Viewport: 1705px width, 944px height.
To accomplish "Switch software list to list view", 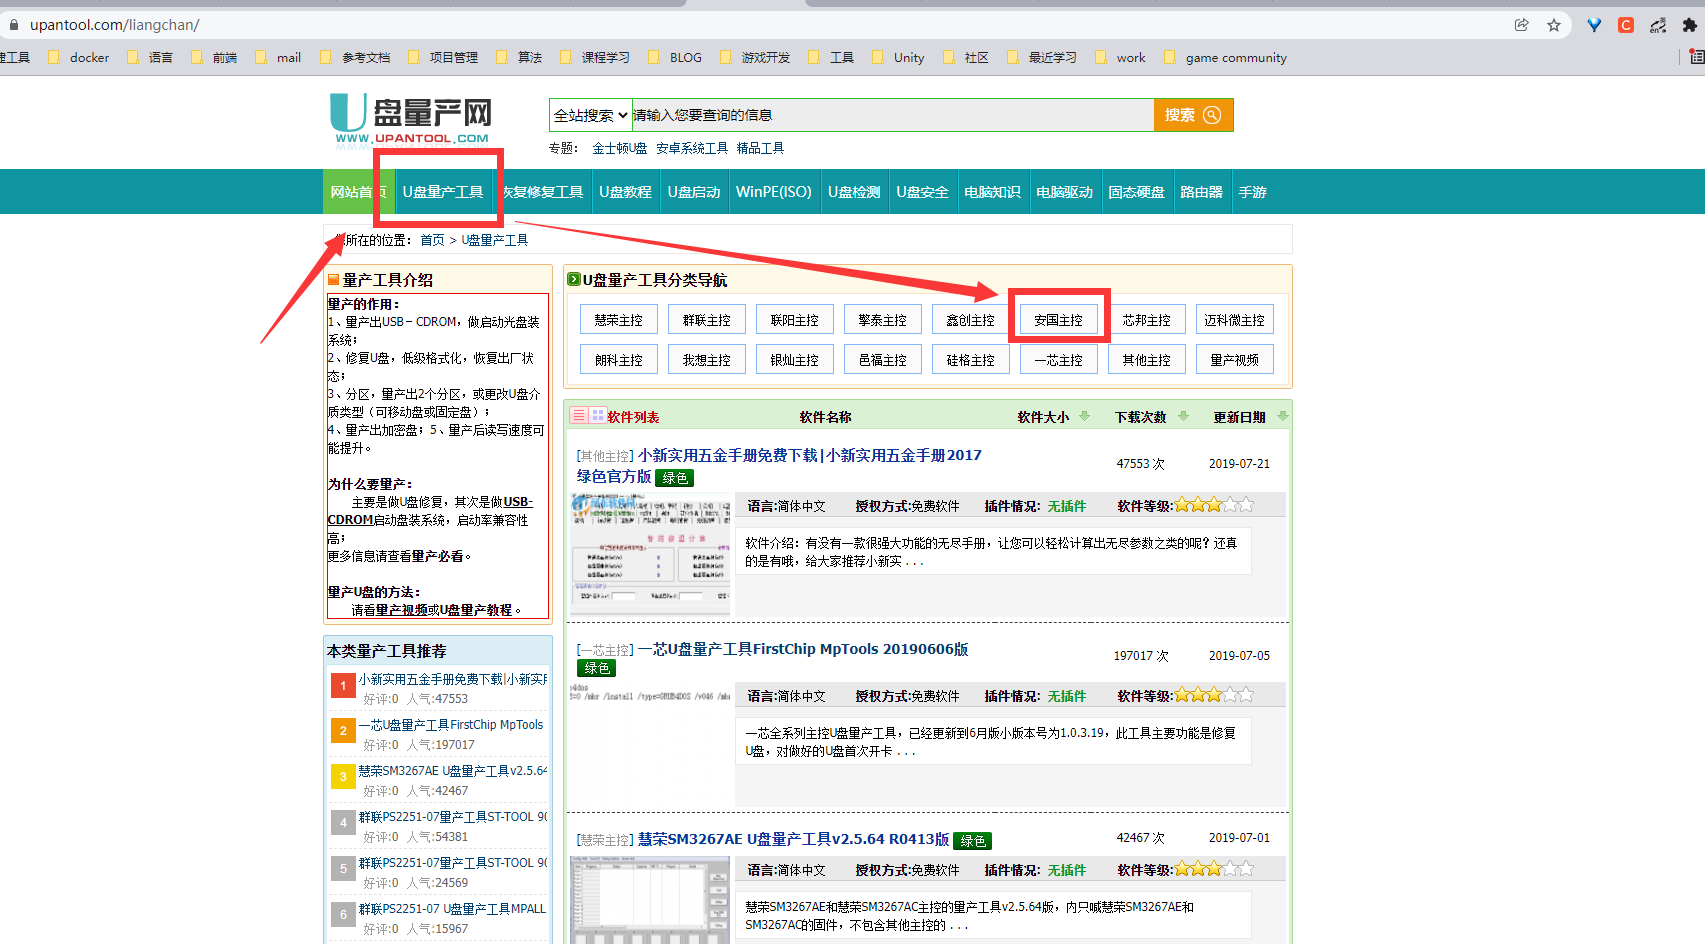I will (578, 415).
